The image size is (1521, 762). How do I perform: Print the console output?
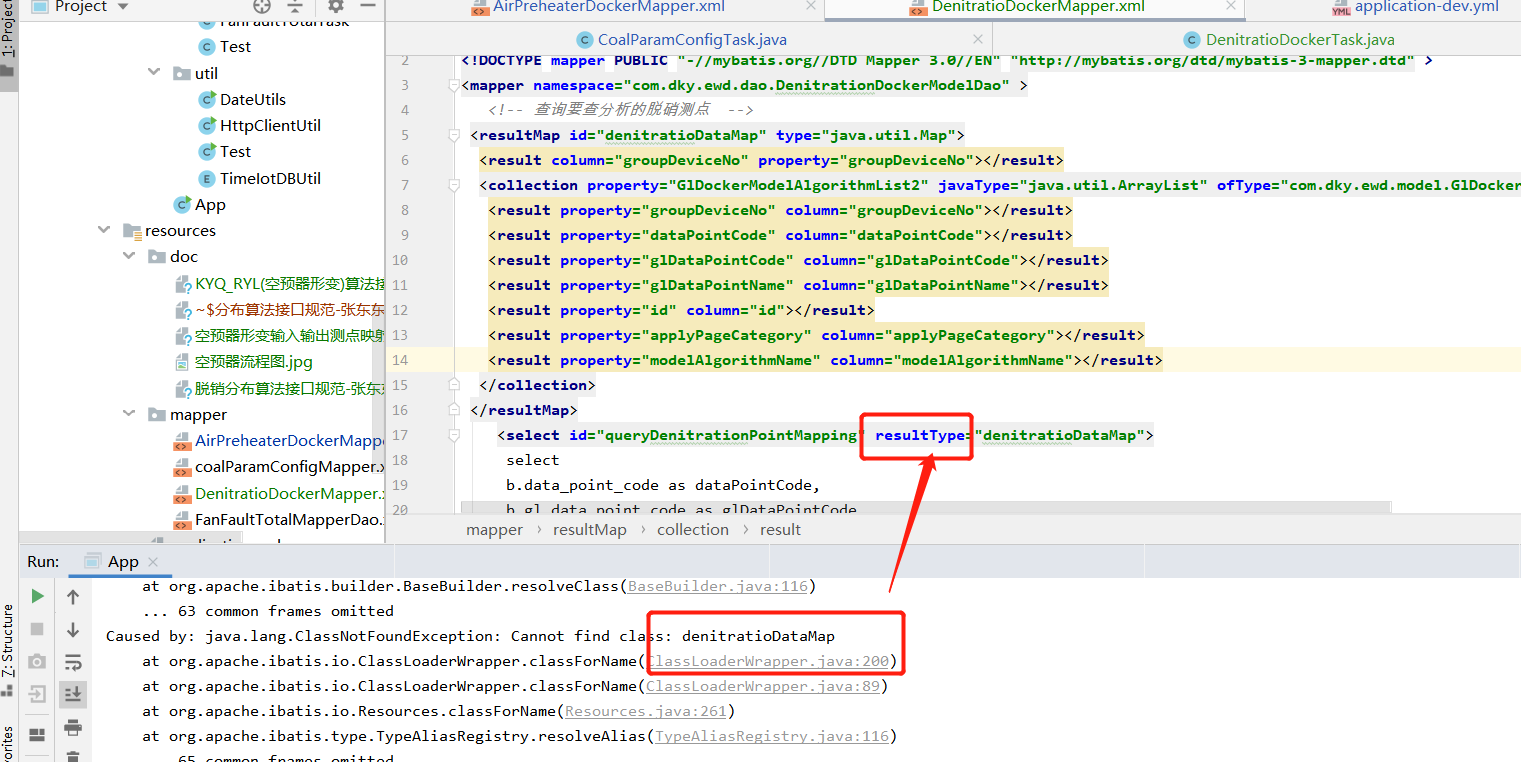[72, 728]
